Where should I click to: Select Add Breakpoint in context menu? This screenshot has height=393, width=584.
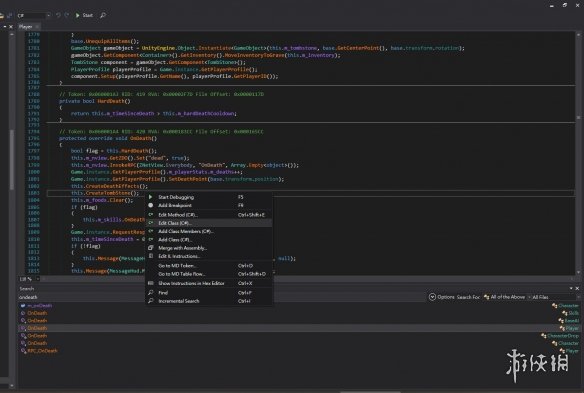point(175,205)
